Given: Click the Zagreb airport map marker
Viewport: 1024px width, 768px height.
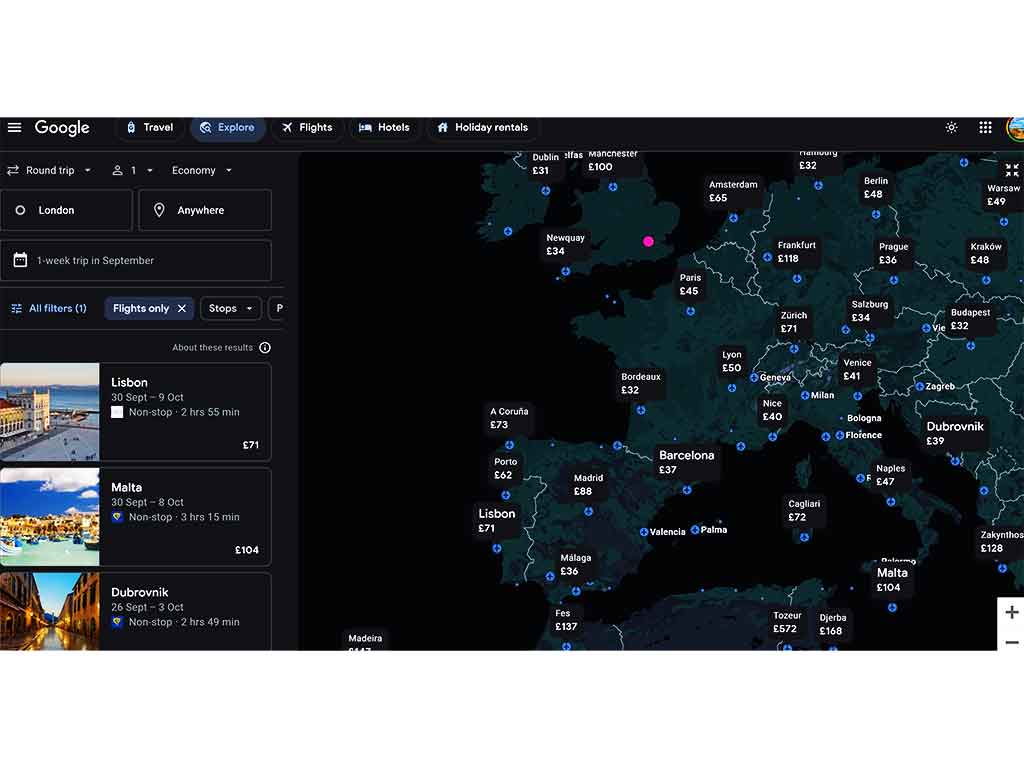Looking at the screenshot, I should point(920,386).
